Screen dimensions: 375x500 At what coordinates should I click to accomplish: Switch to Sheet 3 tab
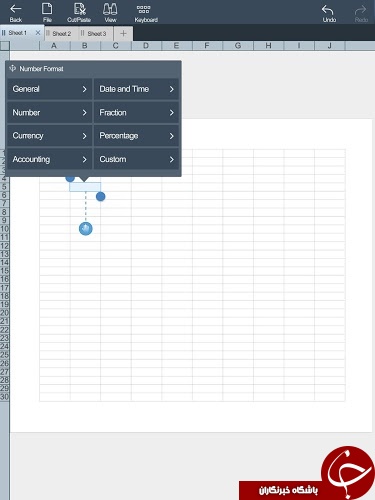[97, 33]
